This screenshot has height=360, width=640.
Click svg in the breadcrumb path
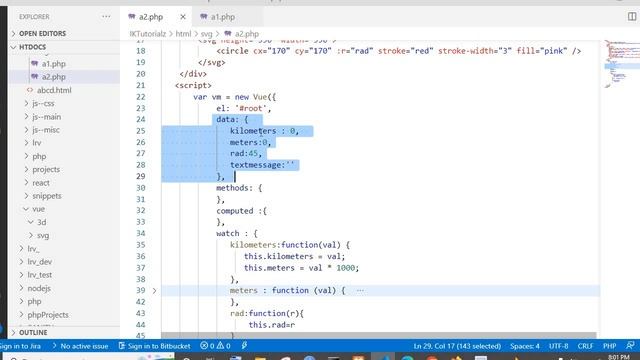[206, 34]
